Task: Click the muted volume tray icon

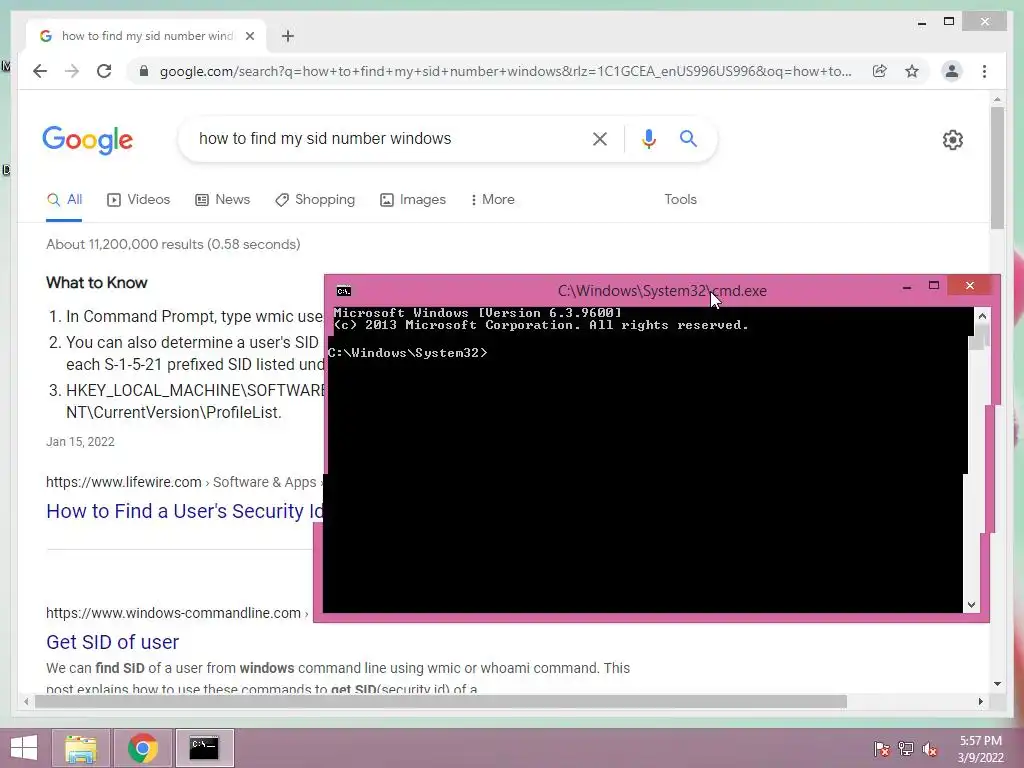Action: (x=930, y=749)
